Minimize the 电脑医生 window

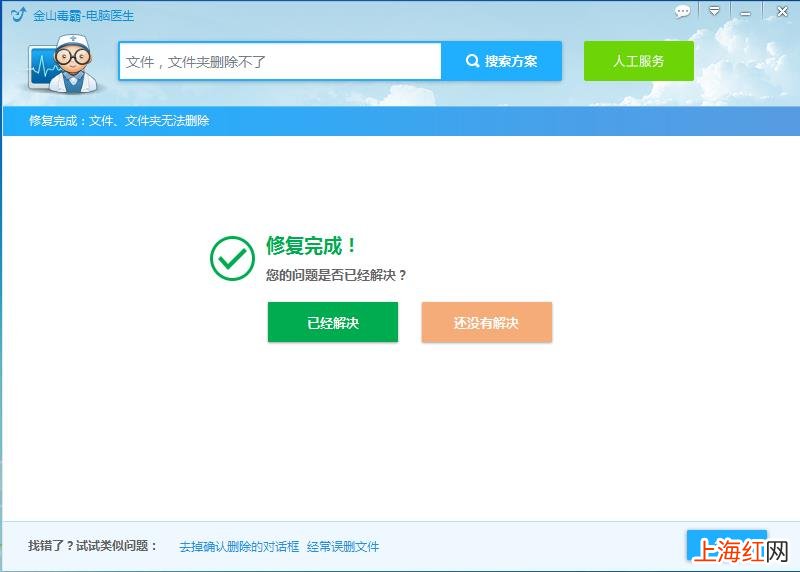(x=745, y=13)
